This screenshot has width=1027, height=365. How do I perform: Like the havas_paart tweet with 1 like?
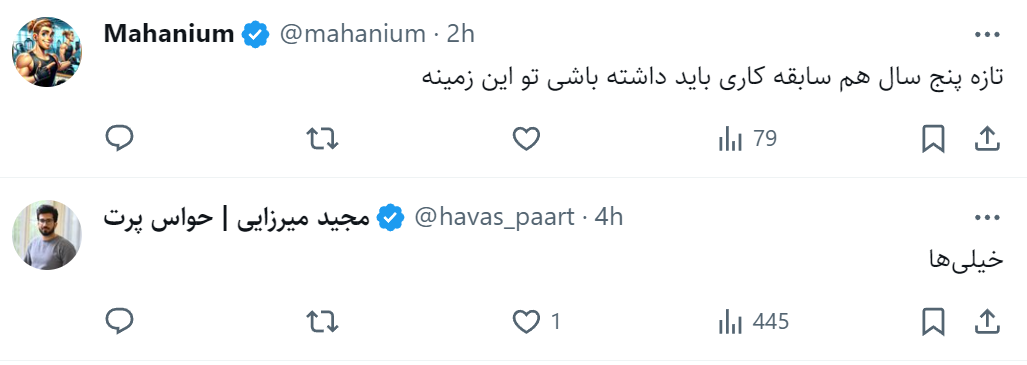tap(536, 322)
